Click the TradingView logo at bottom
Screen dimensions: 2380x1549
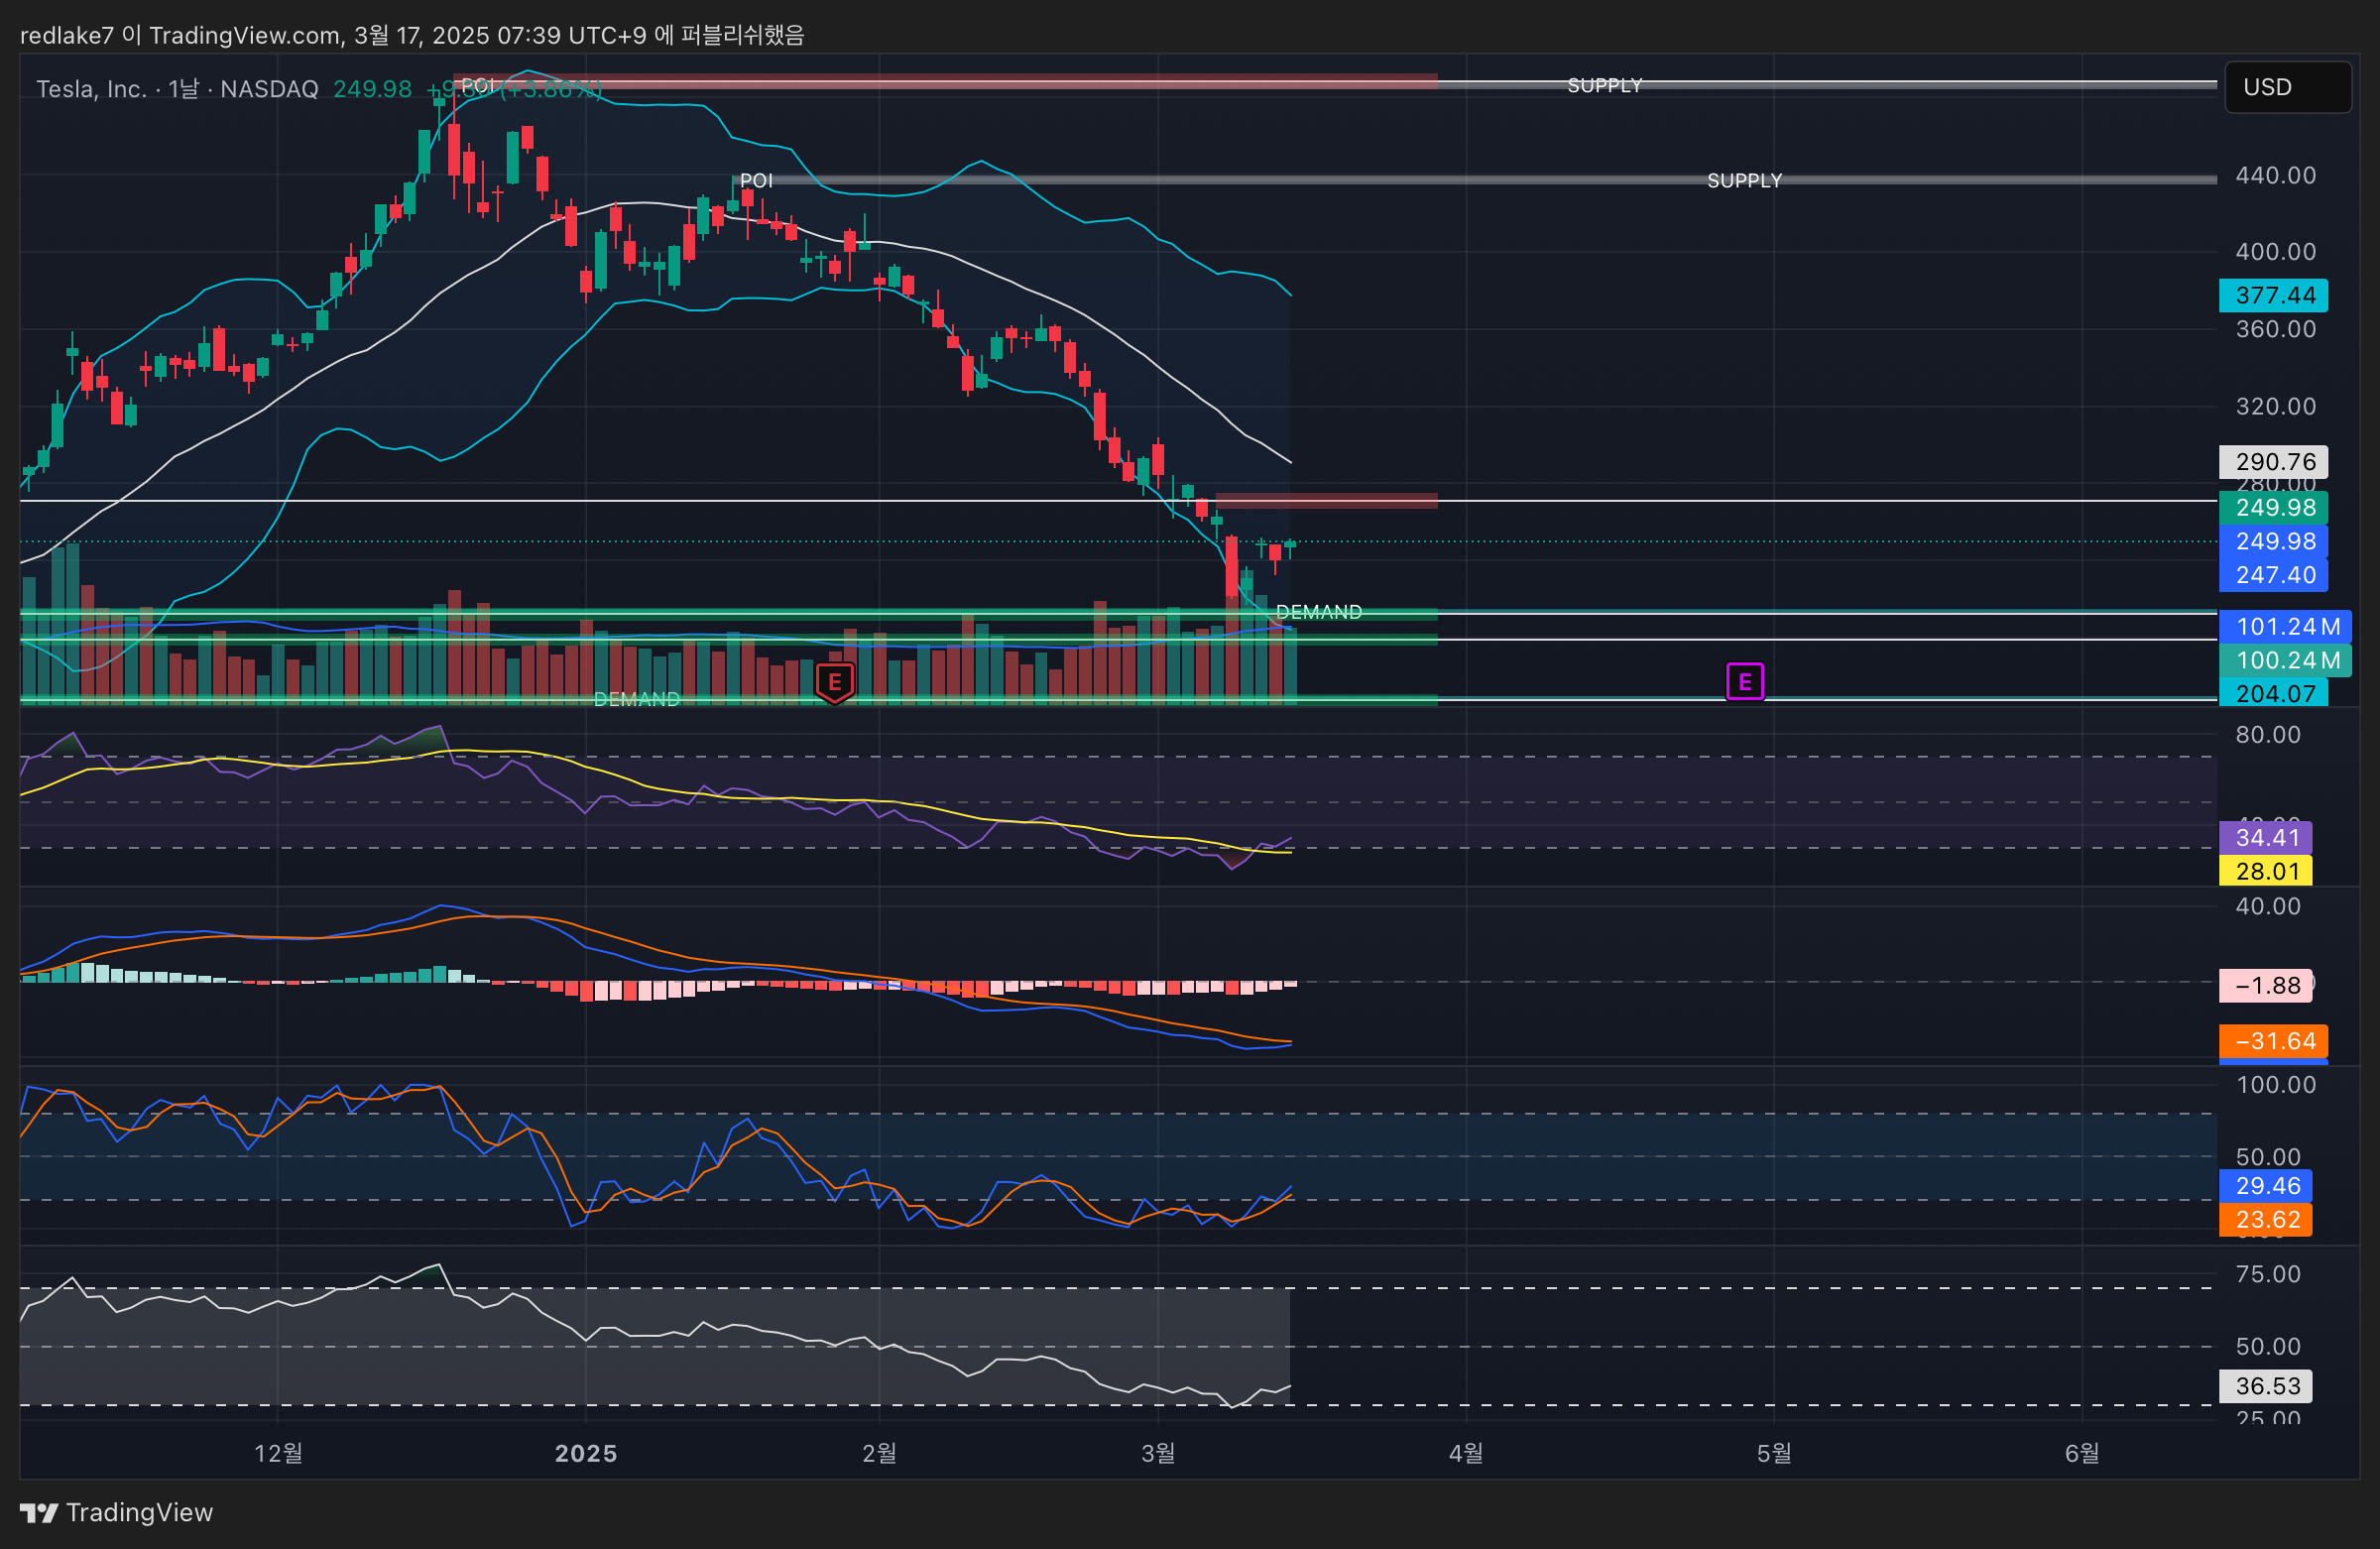tap(117, 1512)
